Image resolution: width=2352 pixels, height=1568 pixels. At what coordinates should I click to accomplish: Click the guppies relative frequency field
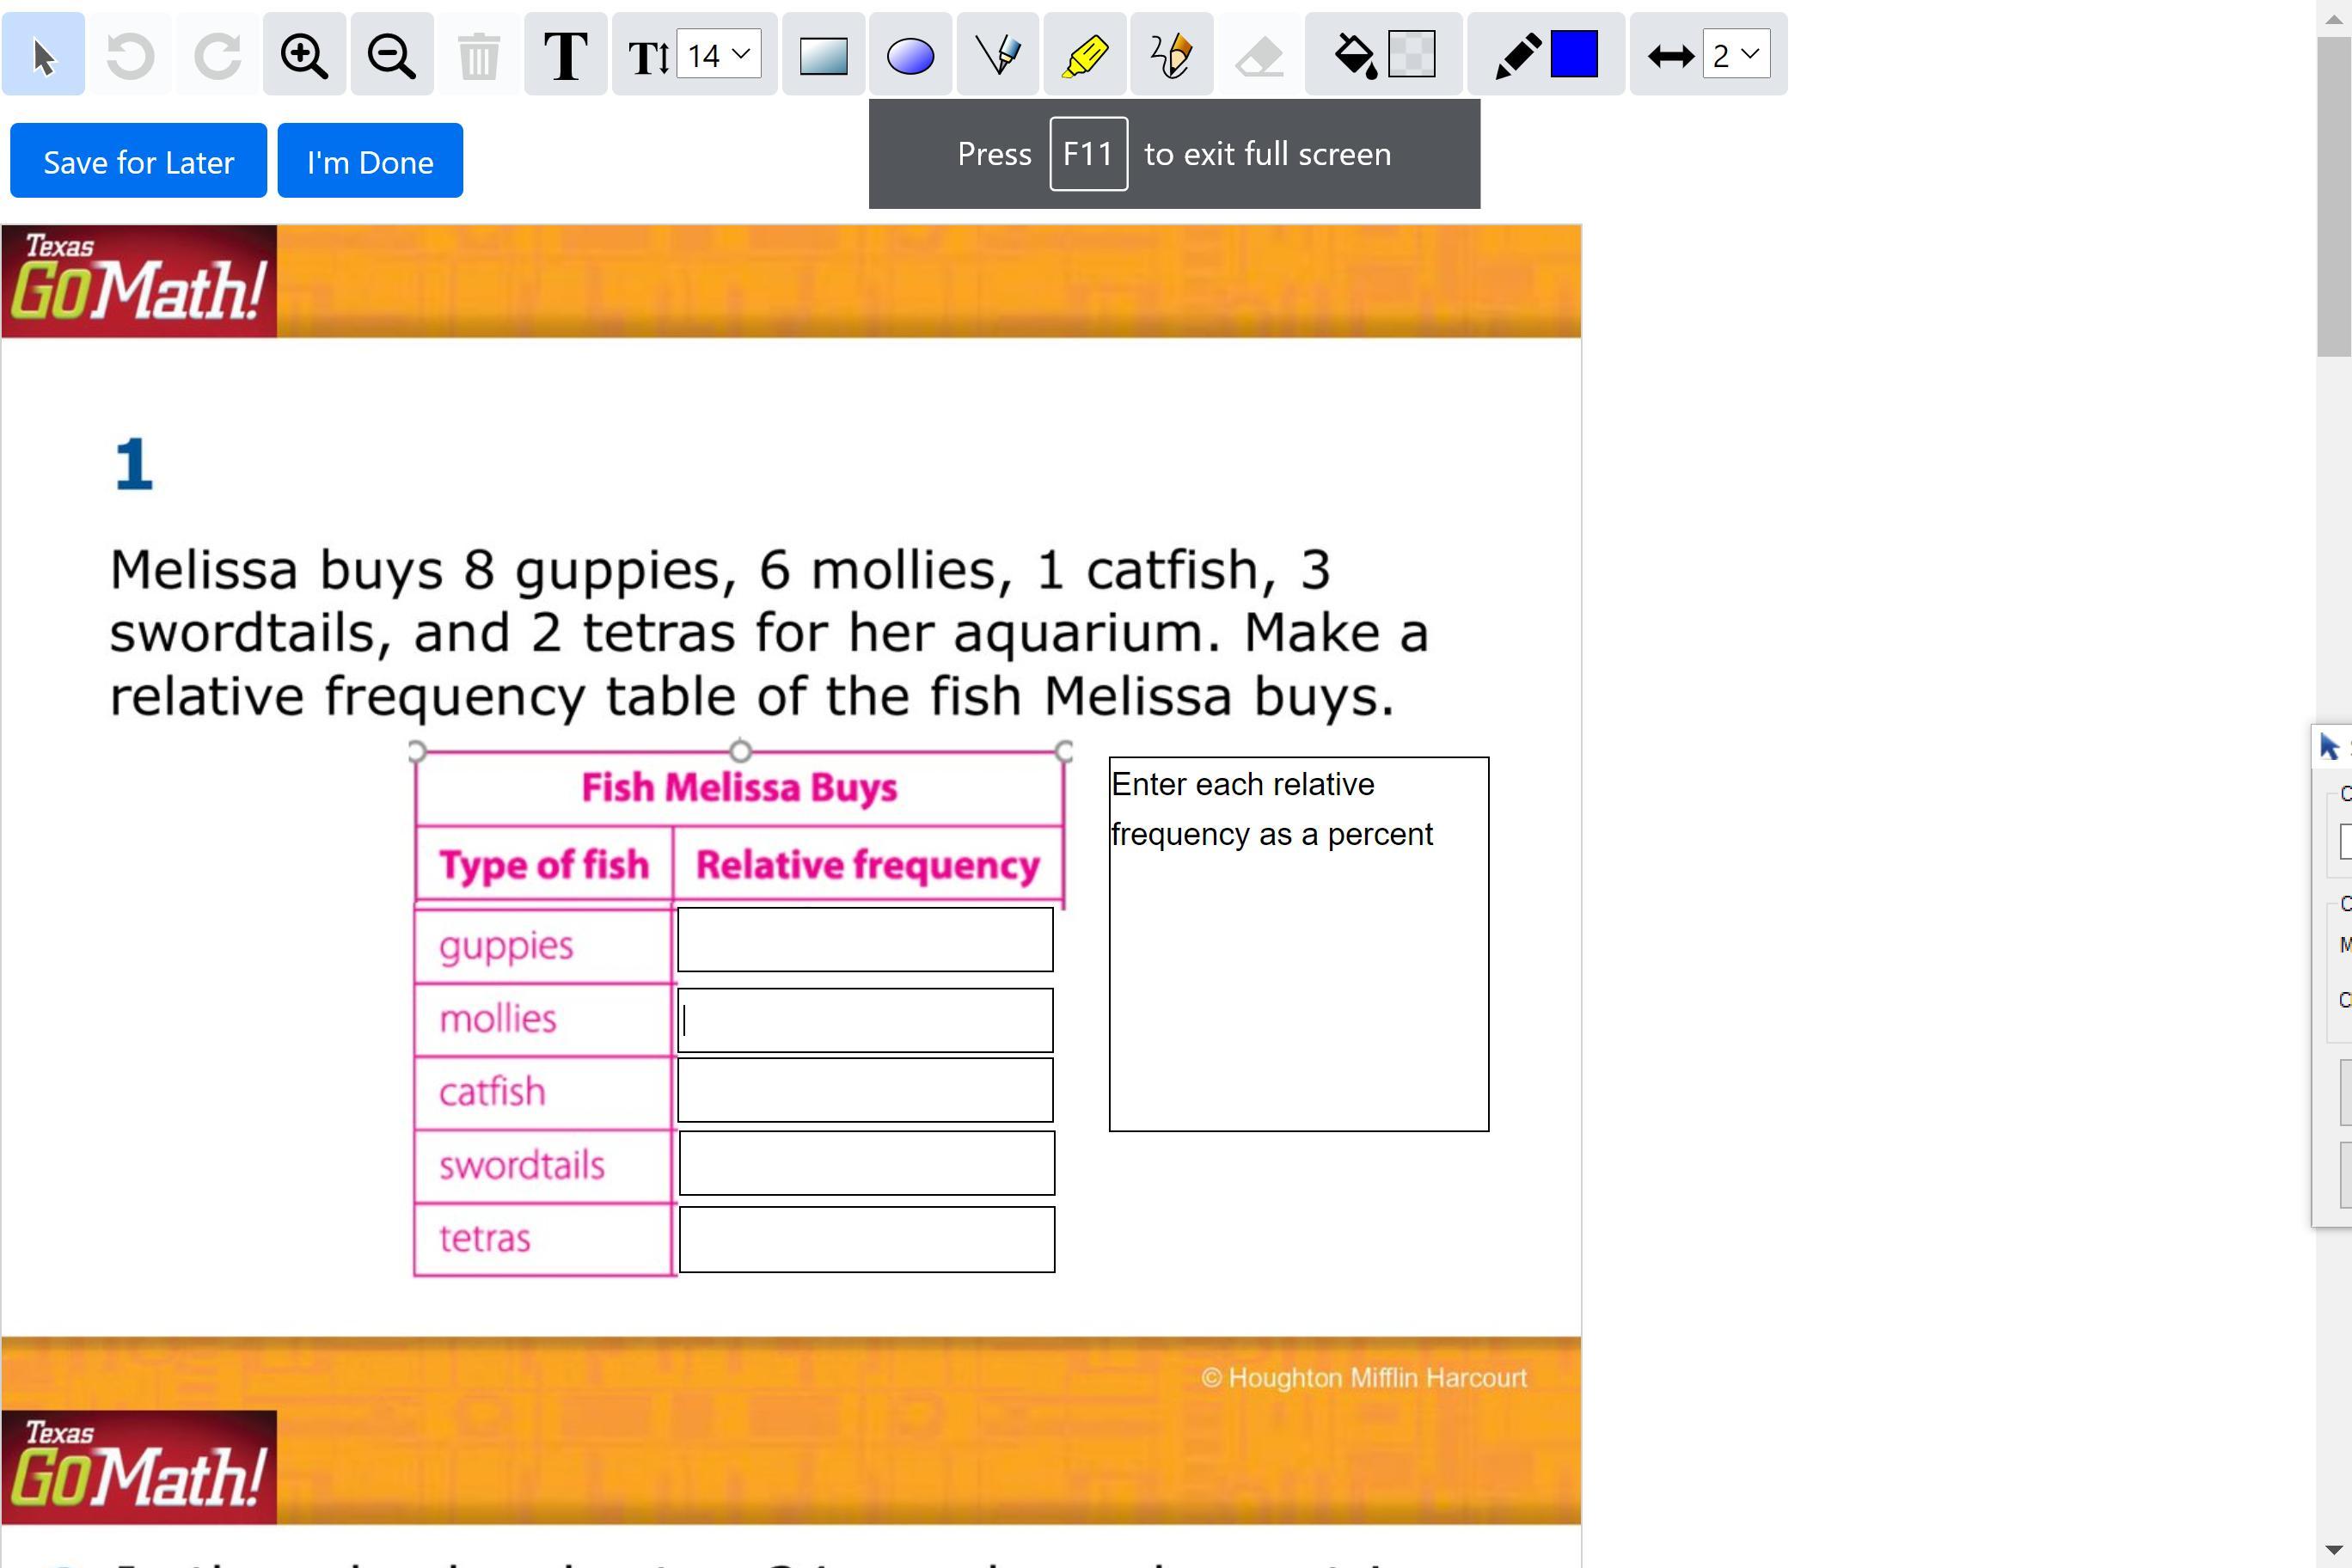click(x=865, y=939)
